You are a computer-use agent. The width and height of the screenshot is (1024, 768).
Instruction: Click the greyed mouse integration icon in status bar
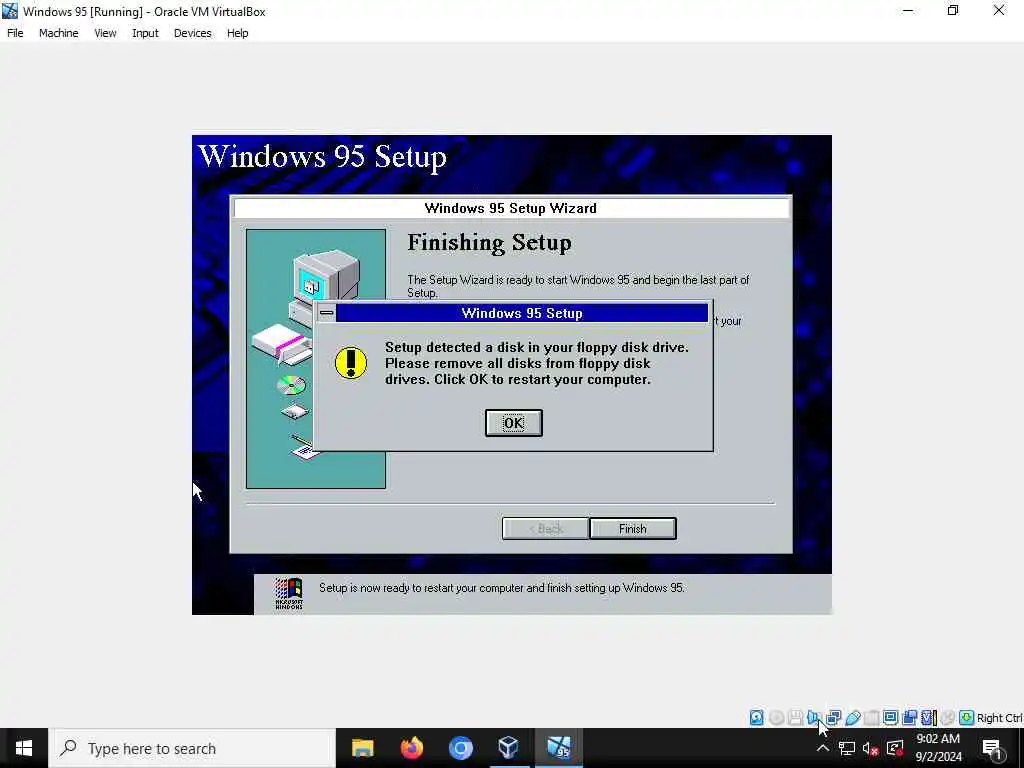pyautogui.click(x=948, y=718)
